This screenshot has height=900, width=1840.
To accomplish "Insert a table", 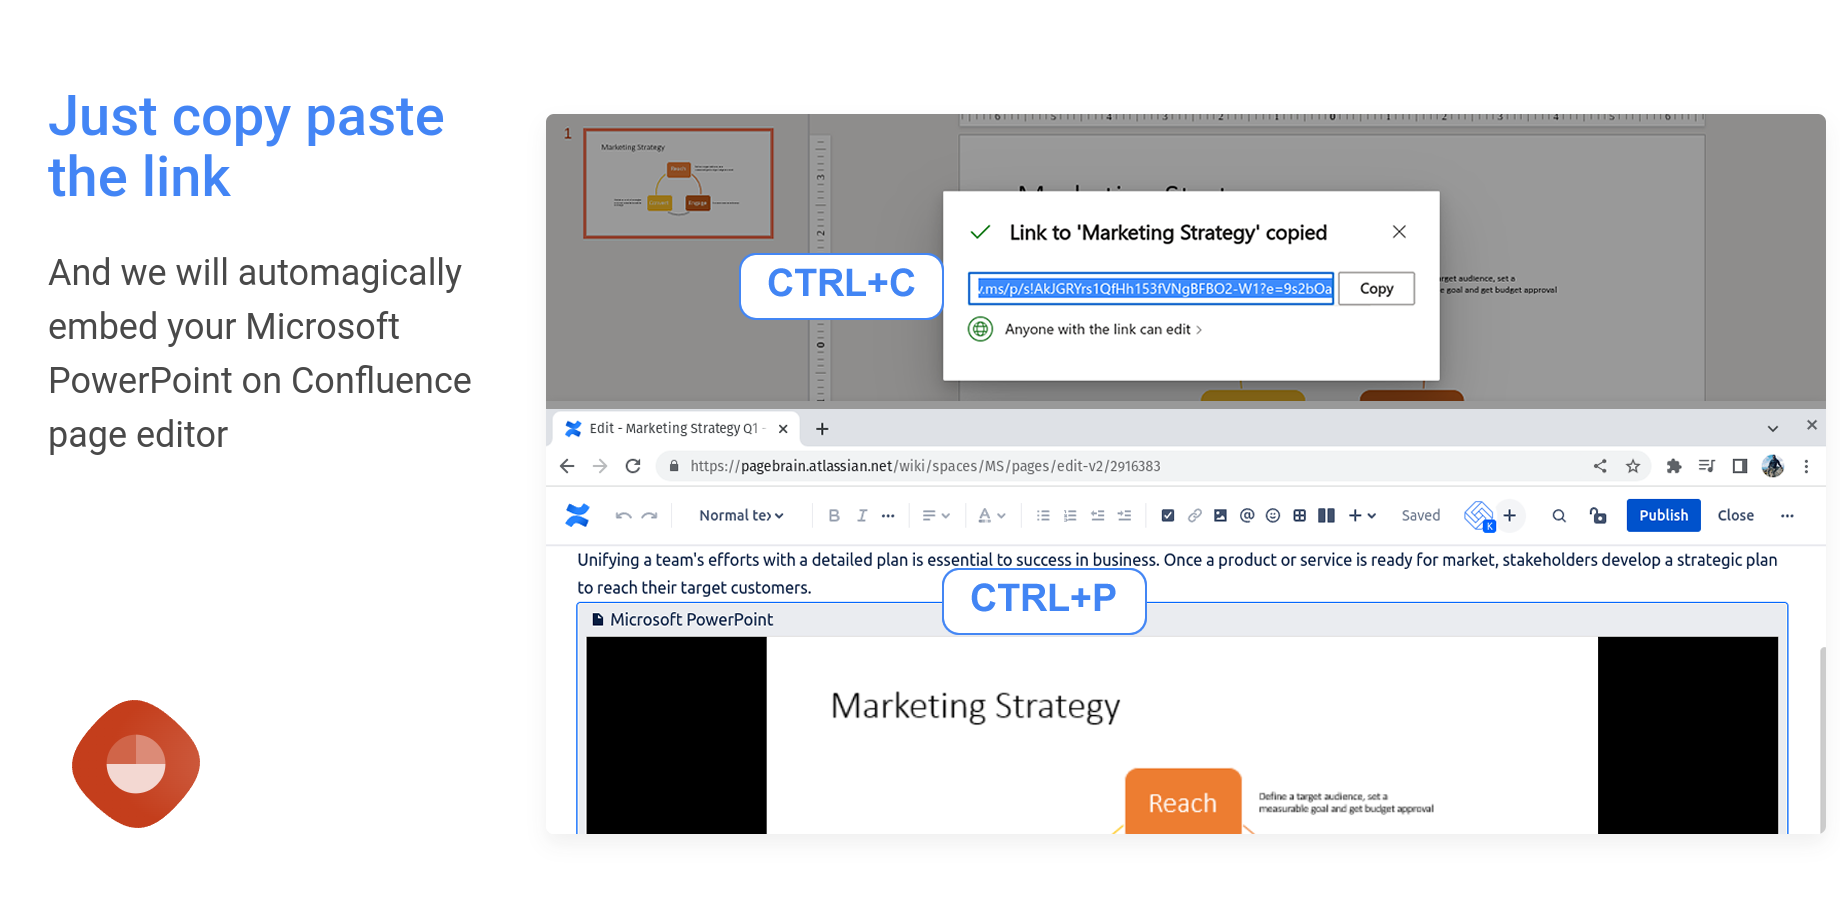I will 1299,515.
